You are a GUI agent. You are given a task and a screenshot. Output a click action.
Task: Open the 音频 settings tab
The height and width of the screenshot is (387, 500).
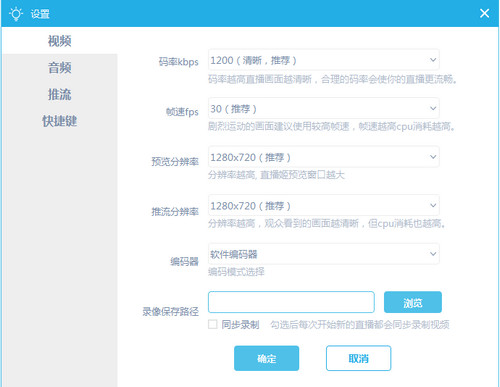click(60, 68)
